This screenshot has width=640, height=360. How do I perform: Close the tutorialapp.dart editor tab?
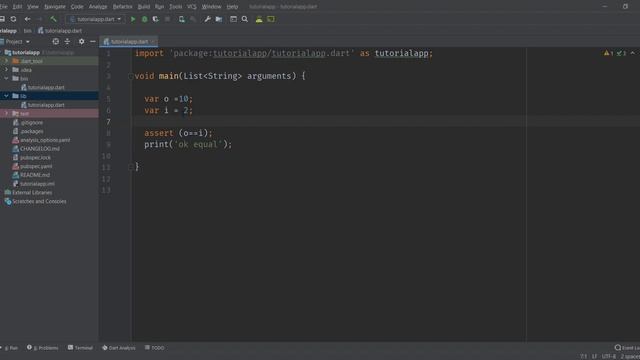(x=153, y=42)
